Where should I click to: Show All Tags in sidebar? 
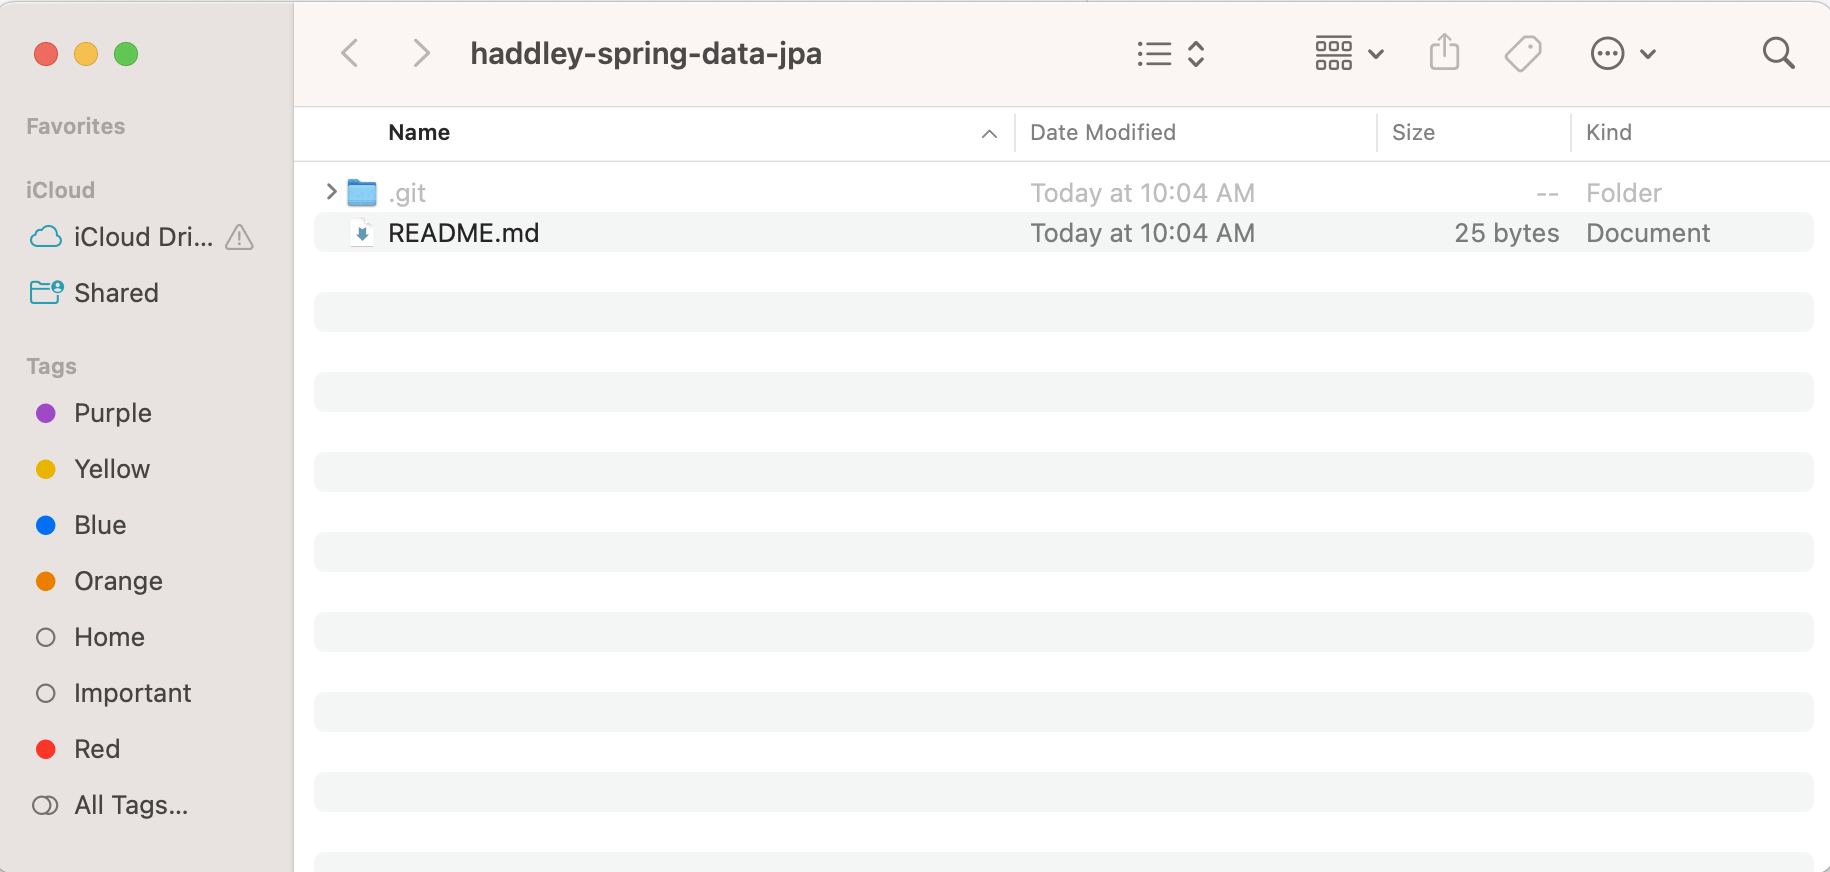(130, 805)
